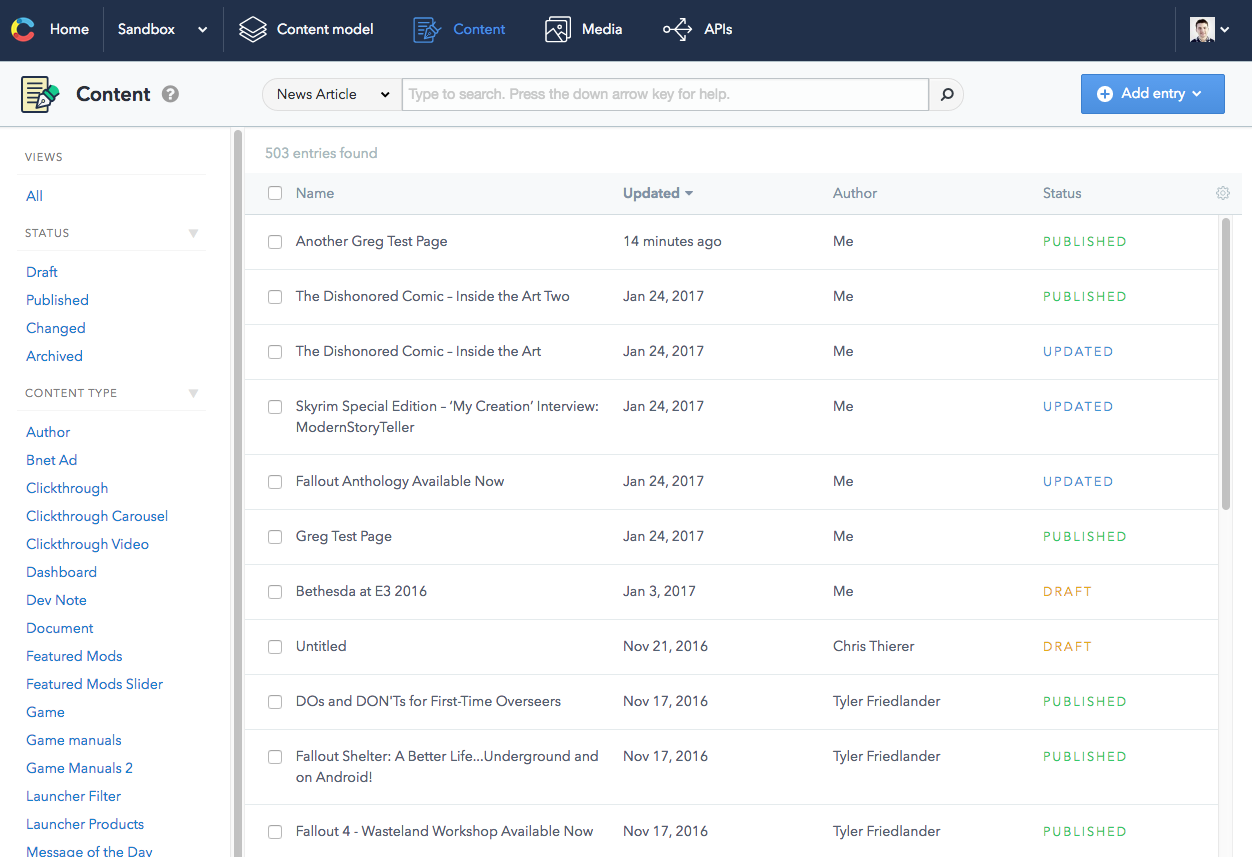Click the entries list vertical scrollbar
The width and height of the screenshot is (1252, 857).
[x=1226, y=364]
